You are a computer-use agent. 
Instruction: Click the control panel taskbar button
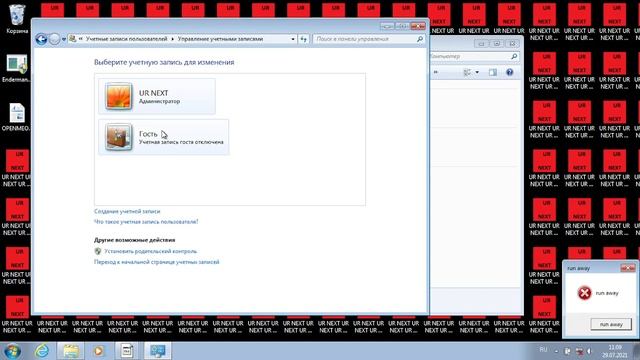point(158,351)
